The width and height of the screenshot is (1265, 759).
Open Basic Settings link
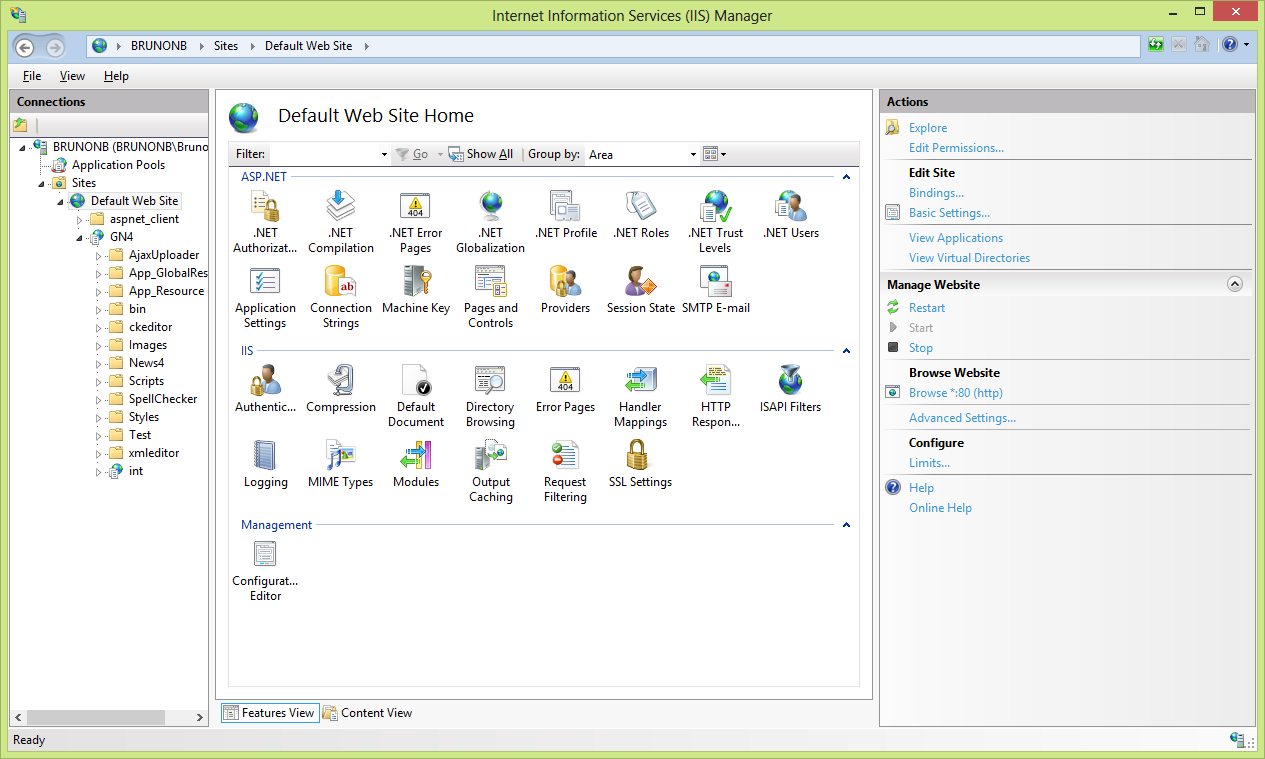tap(949, 213)
